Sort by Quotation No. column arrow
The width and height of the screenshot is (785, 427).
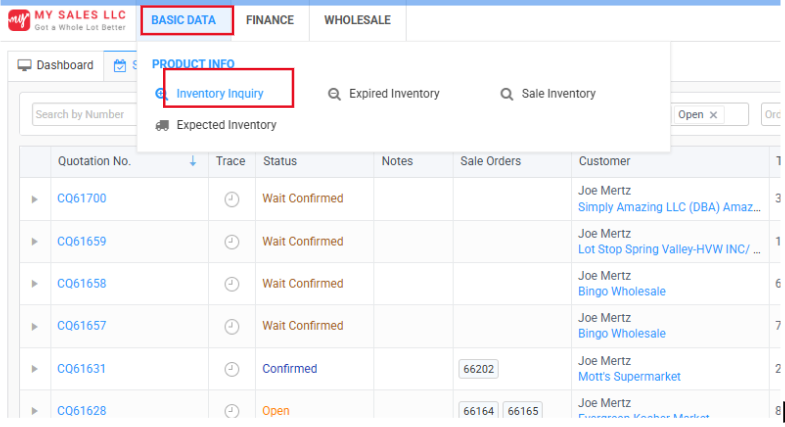tap(193, 161)
